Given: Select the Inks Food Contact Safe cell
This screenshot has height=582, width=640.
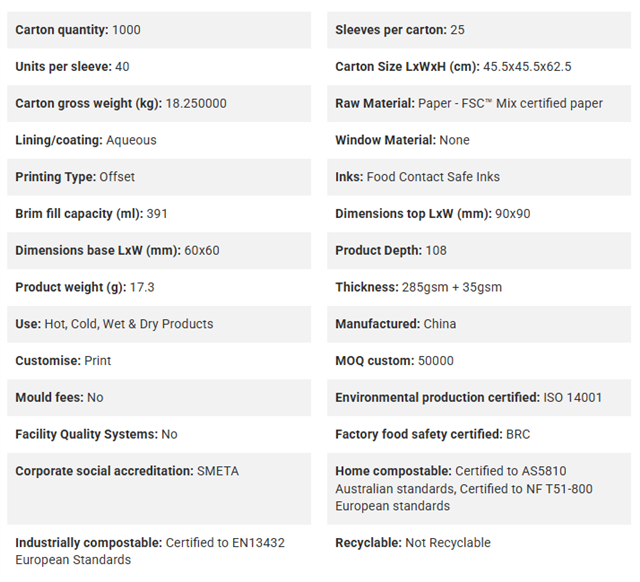Looking at the screenshot, I should point(479,177).
